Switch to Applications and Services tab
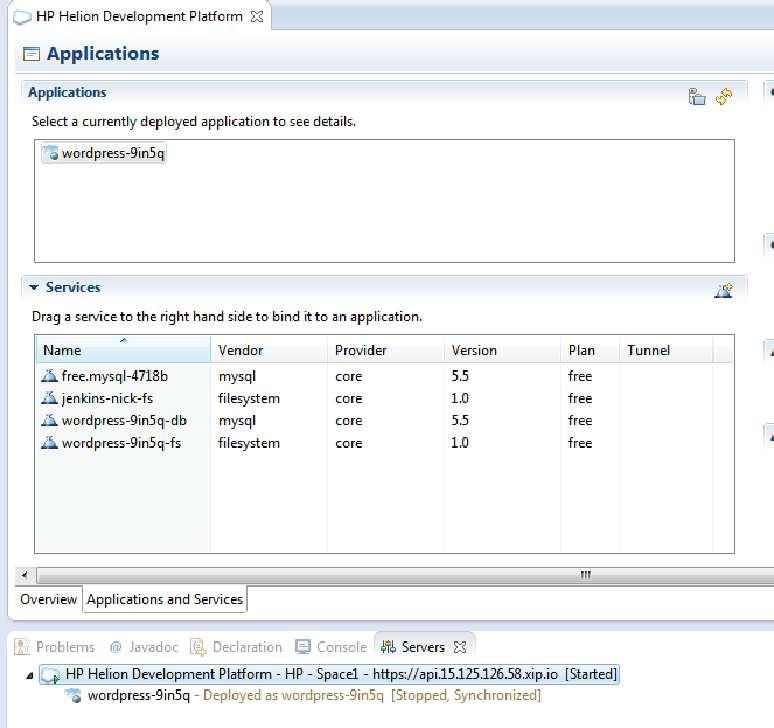The image size is (774, 728). pos(165,599)
